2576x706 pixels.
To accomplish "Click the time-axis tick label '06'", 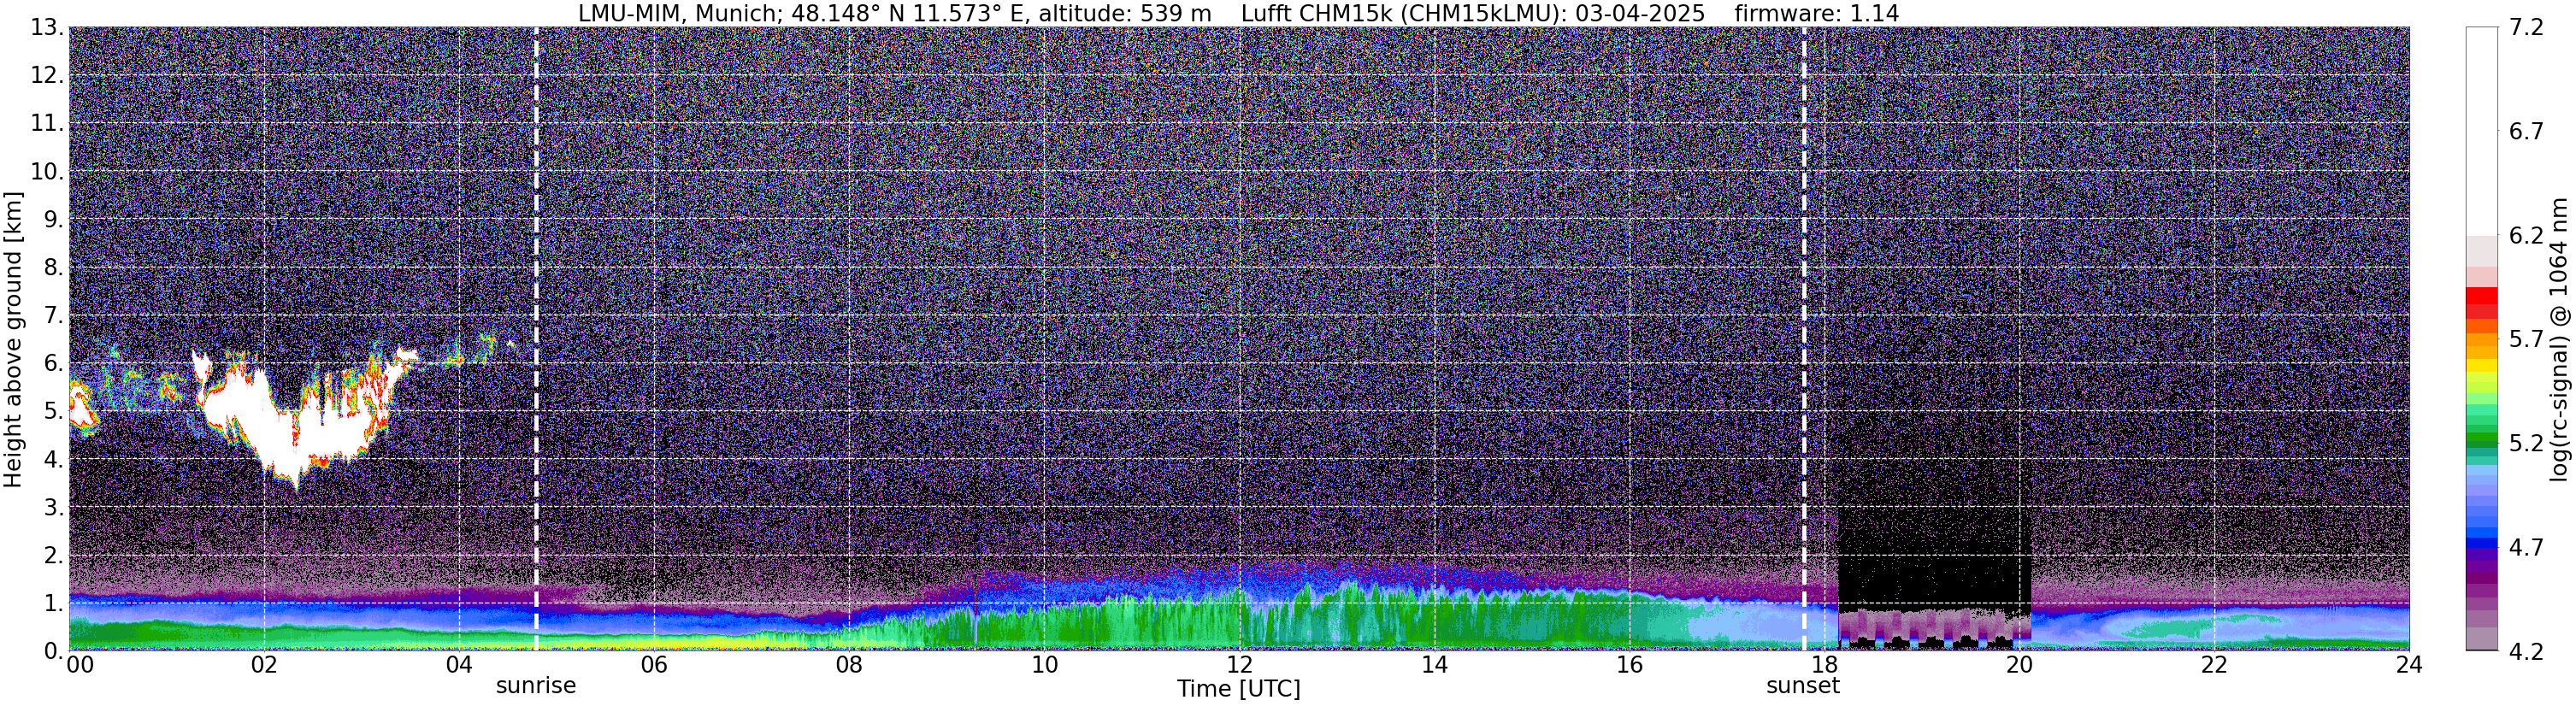I will (x=654, y=665).
